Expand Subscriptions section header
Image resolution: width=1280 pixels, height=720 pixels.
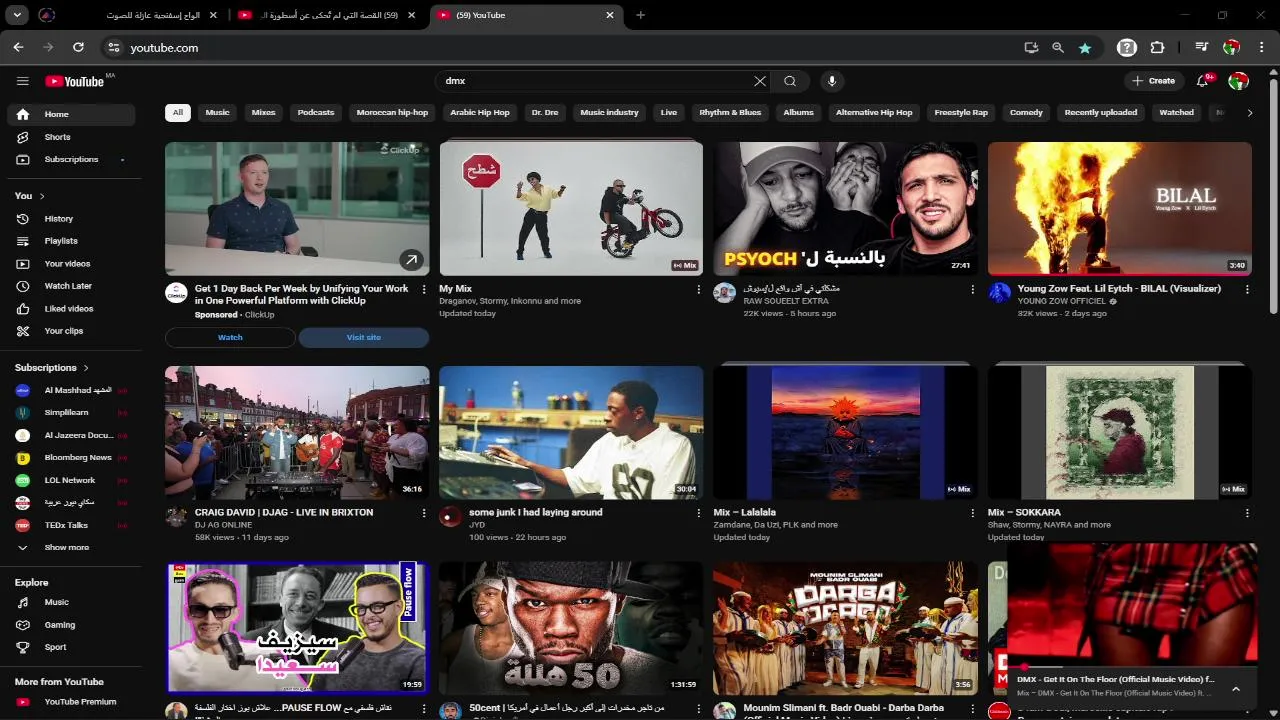click(x=52, y=368)
